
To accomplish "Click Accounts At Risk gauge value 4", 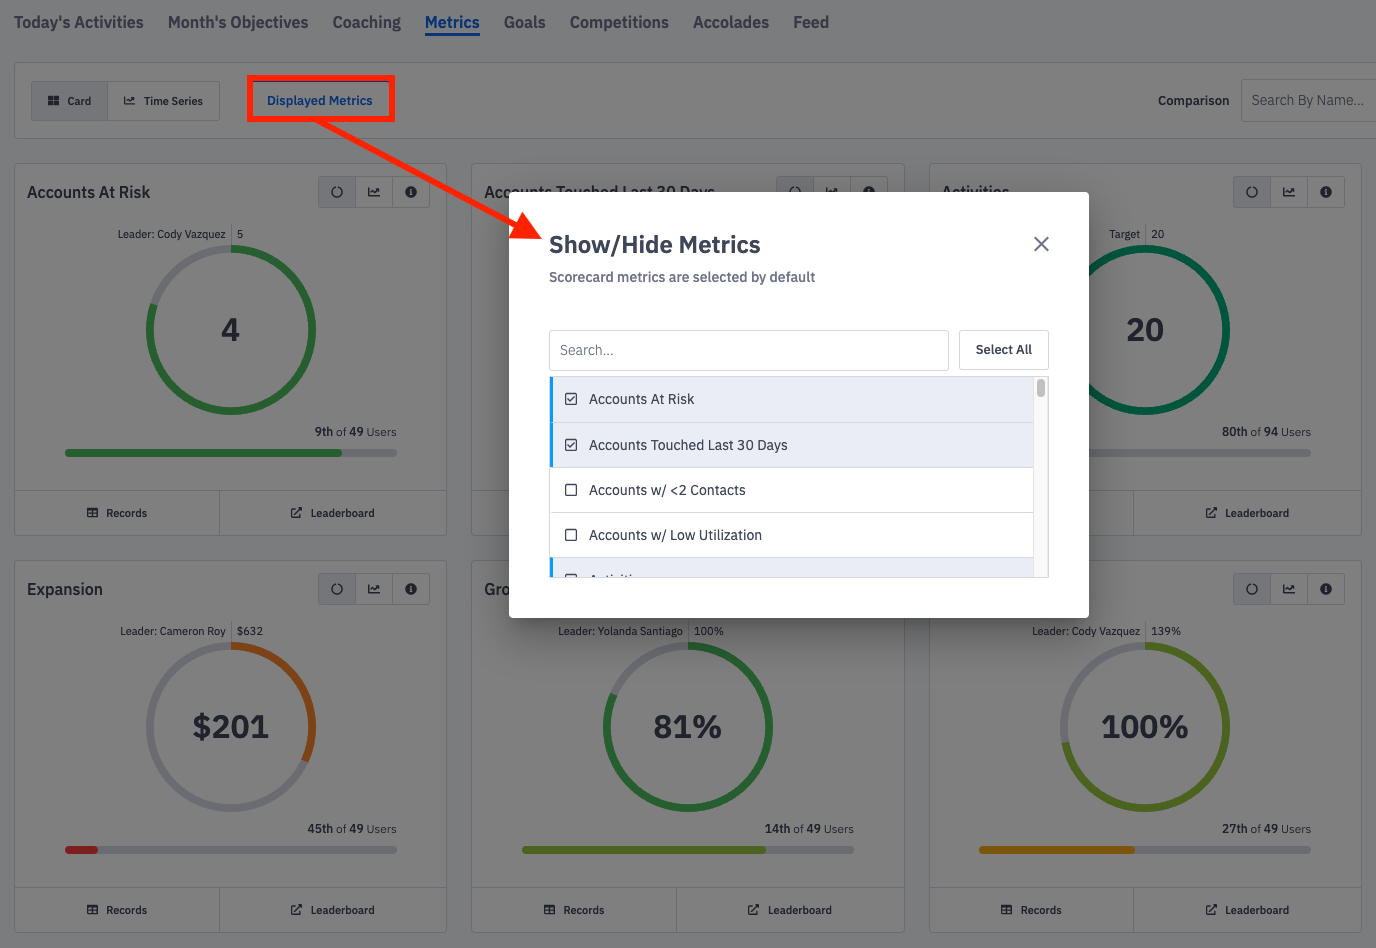I will (230, 330).
